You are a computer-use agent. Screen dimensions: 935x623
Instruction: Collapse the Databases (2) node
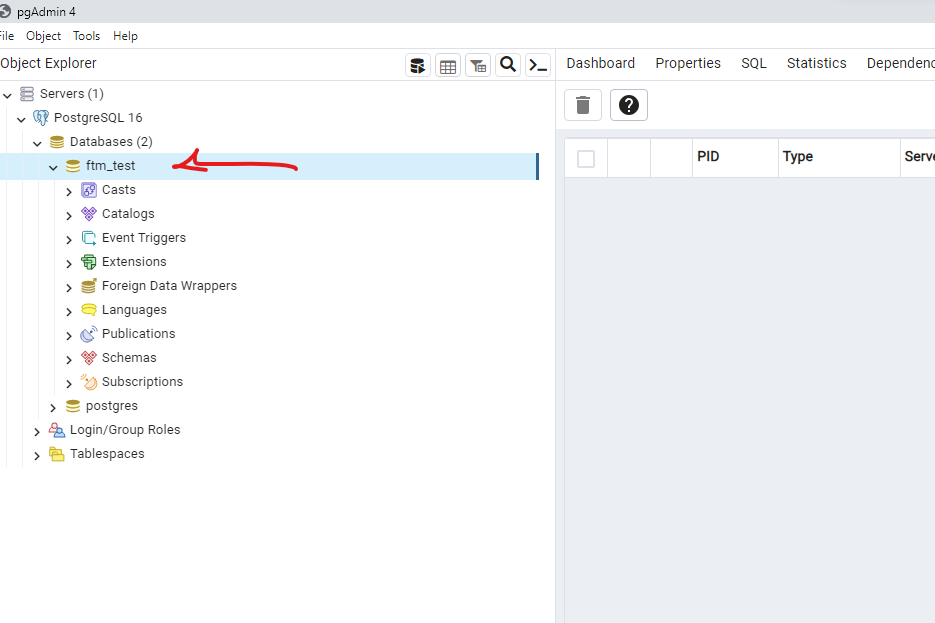point(38,143)
